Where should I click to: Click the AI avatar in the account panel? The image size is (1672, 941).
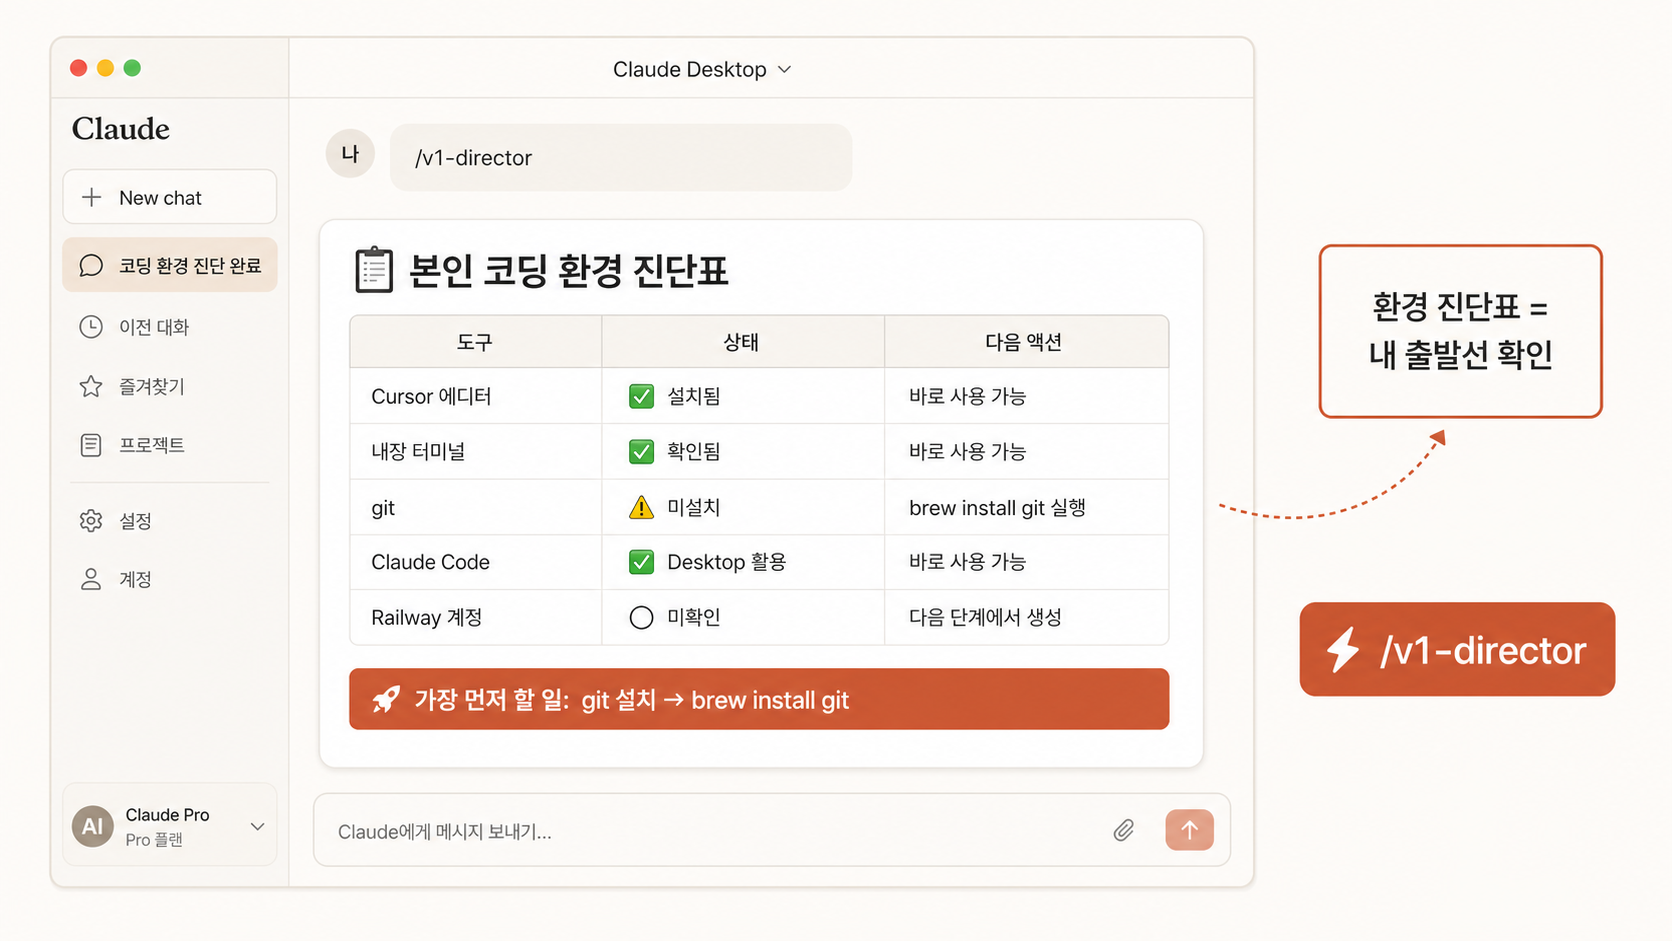(93, 826)
